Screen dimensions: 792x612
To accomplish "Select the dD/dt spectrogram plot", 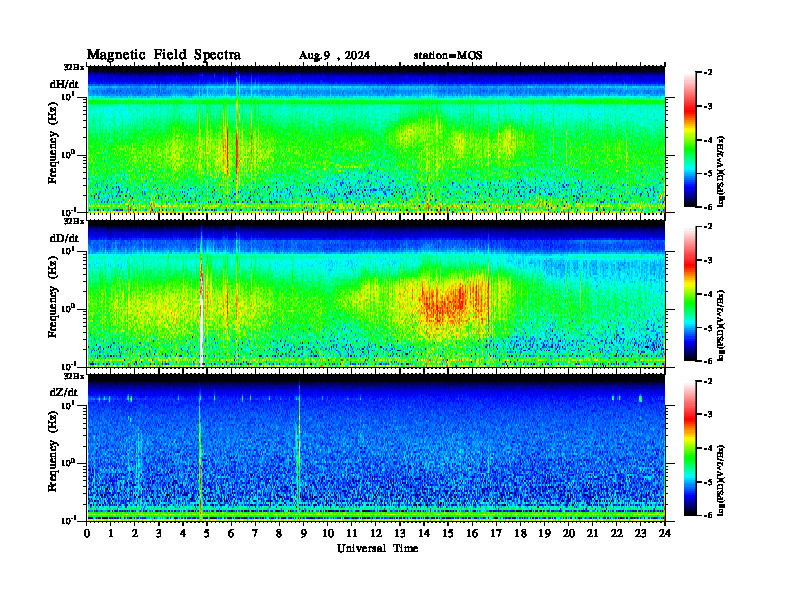I will (x=376, y=295).
